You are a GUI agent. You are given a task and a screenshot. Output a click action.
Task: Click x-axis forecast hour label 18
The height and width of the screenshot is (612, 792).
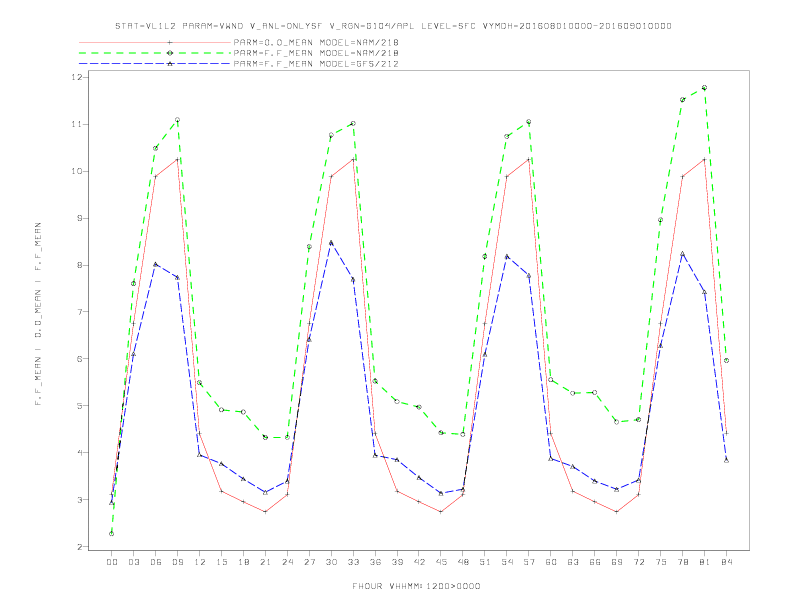(243, 562)
